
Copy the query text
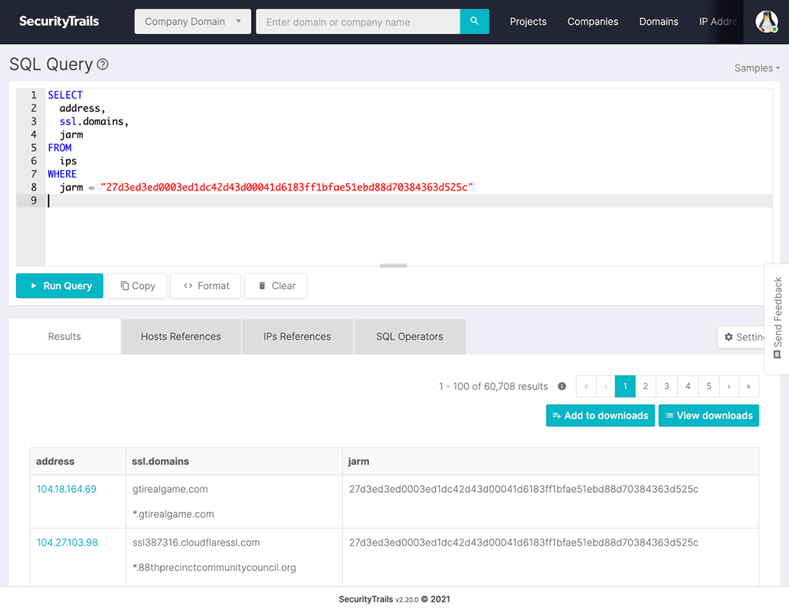pyautogui.click(x=137, y=286)
